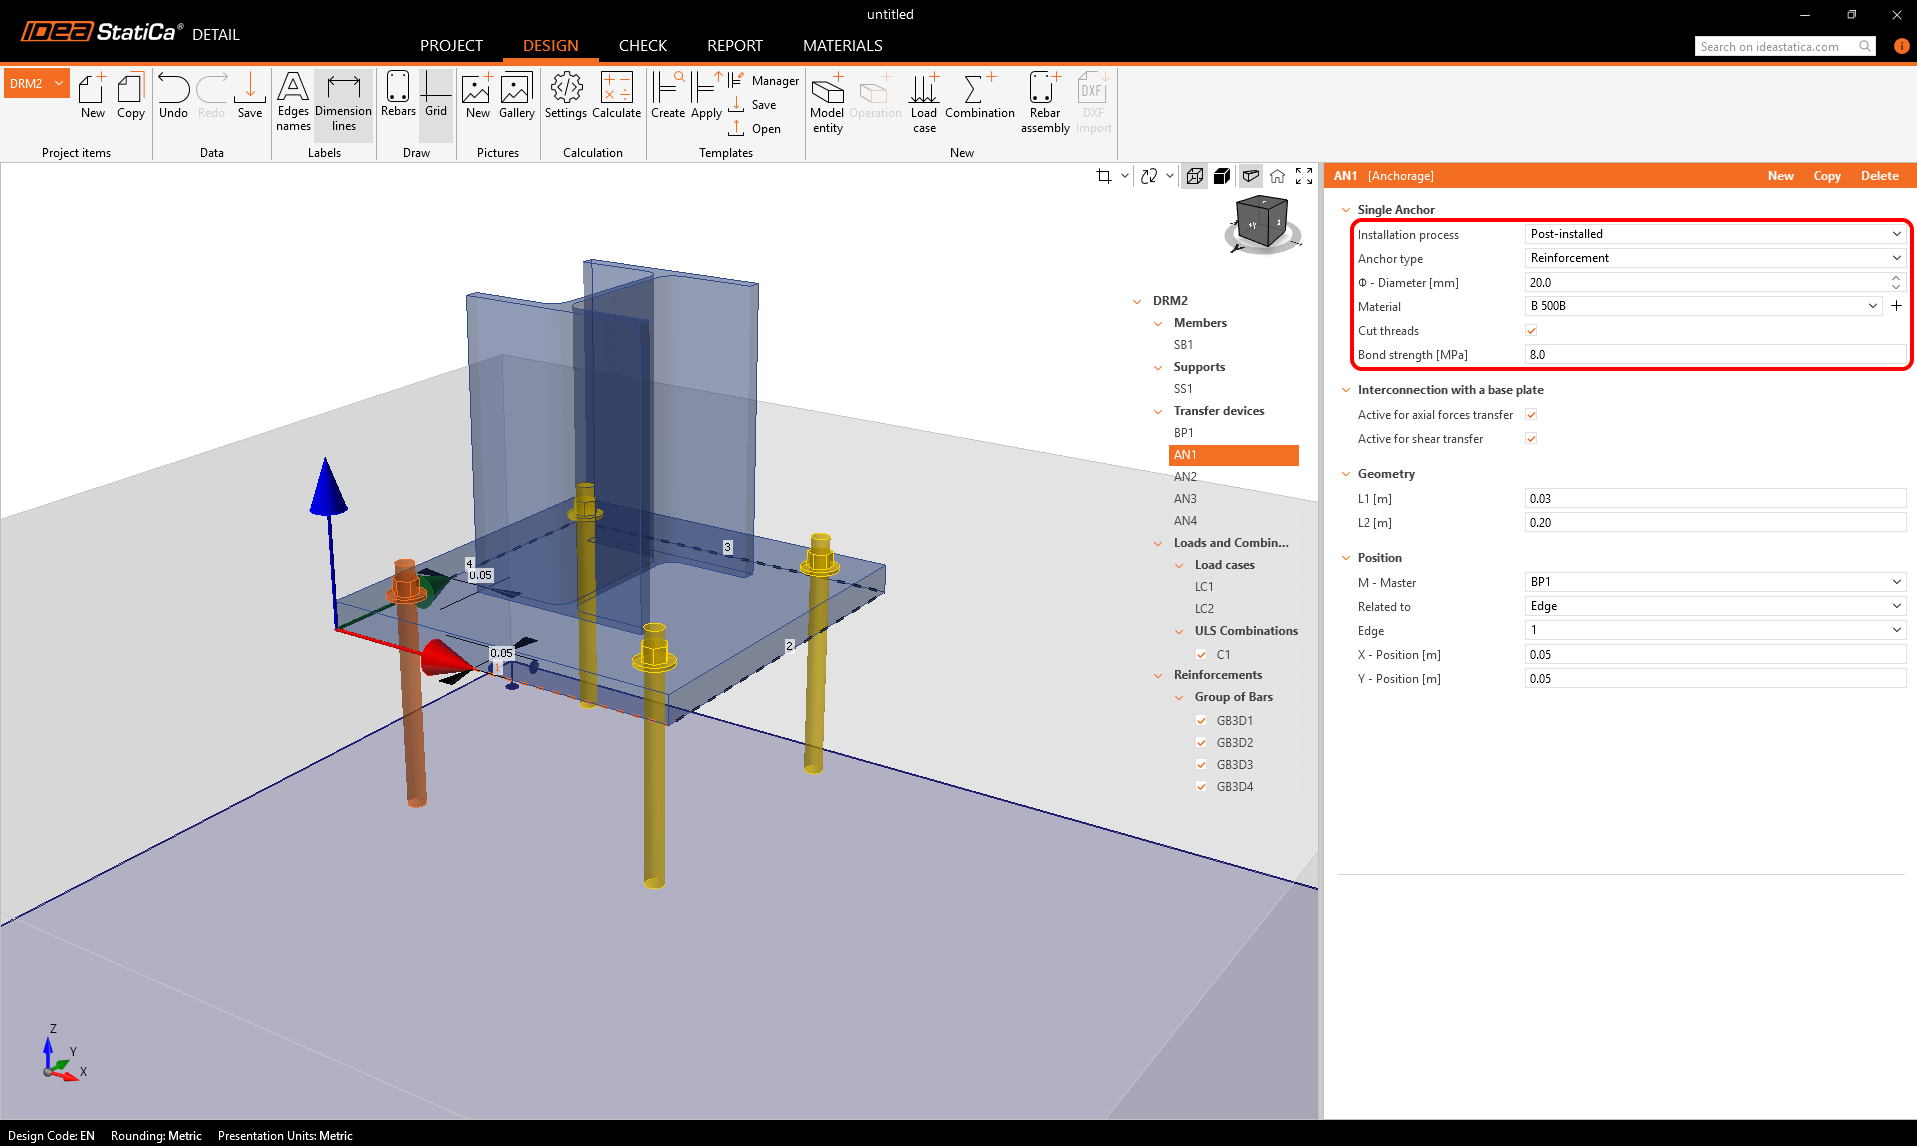The height and width of the screenshot is (1146, 1917).
Task: Click the Bond strength input field
Action: tap(1714, 355)
